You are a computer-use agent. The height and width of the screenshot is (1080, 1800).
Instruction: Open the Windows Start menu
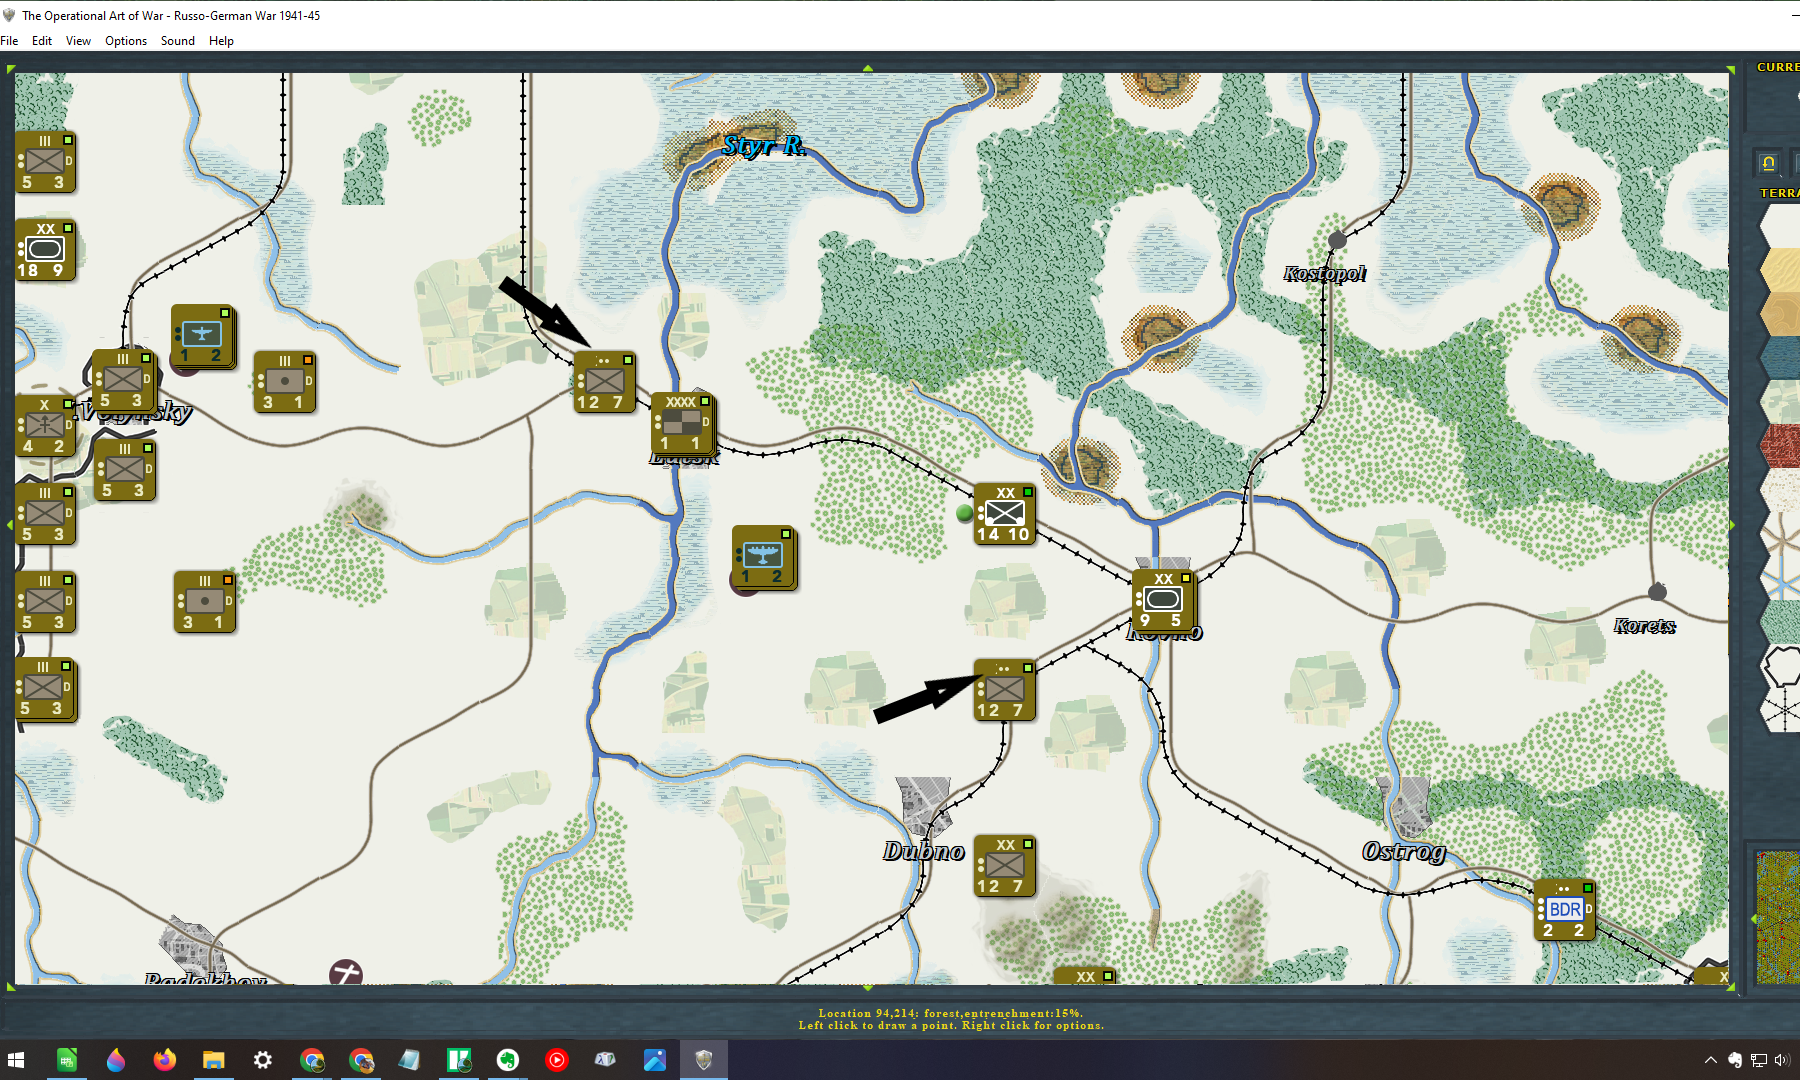(x=16, y=1060)
